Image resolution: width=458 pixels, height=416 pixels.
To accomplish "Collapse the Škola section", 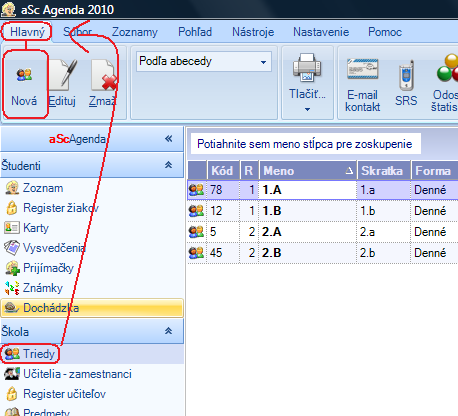I will (169, 331).
